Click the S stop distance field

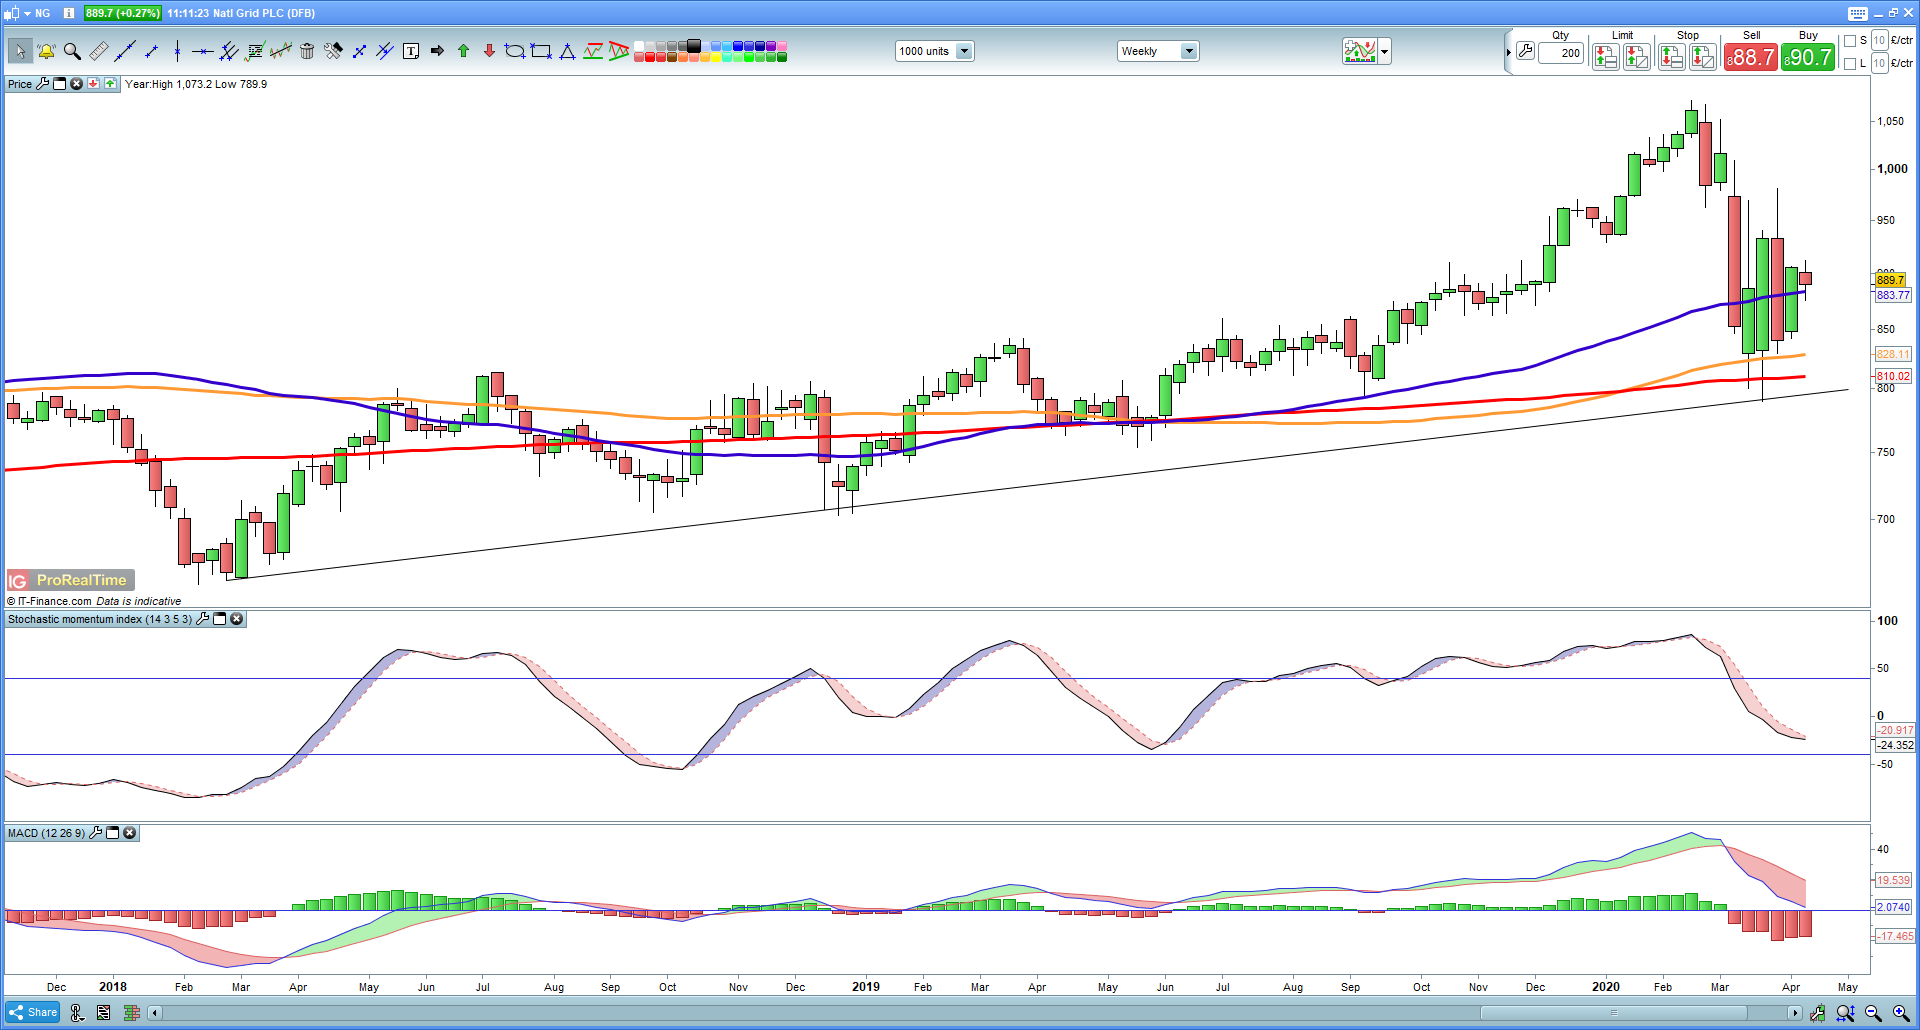(1879, 40)
